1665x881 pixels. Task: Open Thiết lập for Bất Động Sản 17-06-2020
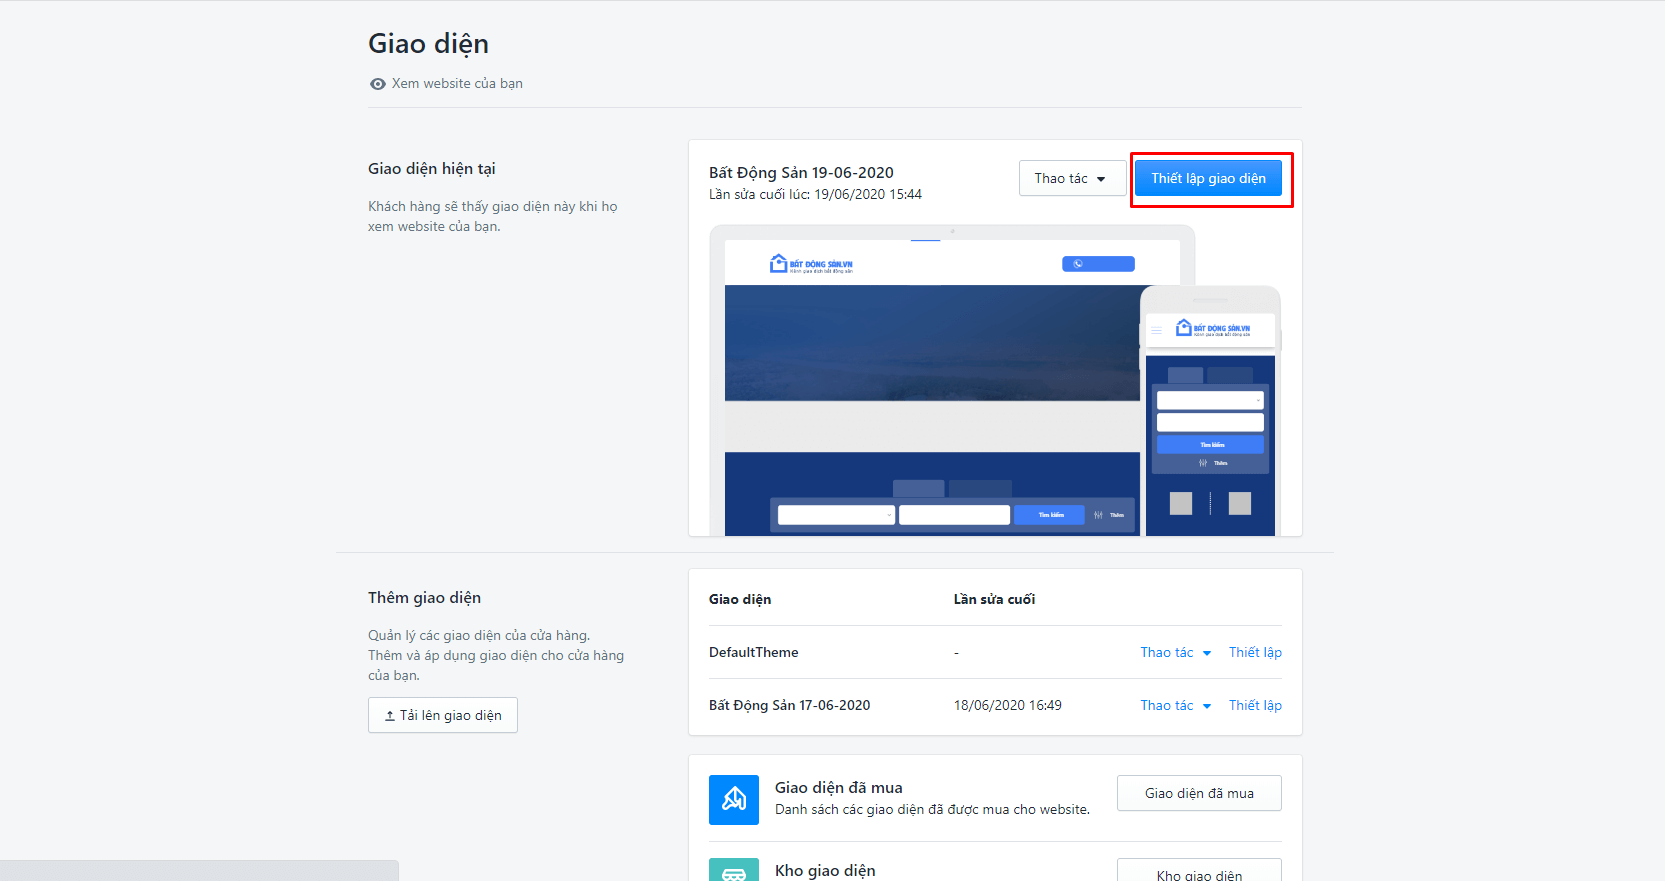(1255, 705)
